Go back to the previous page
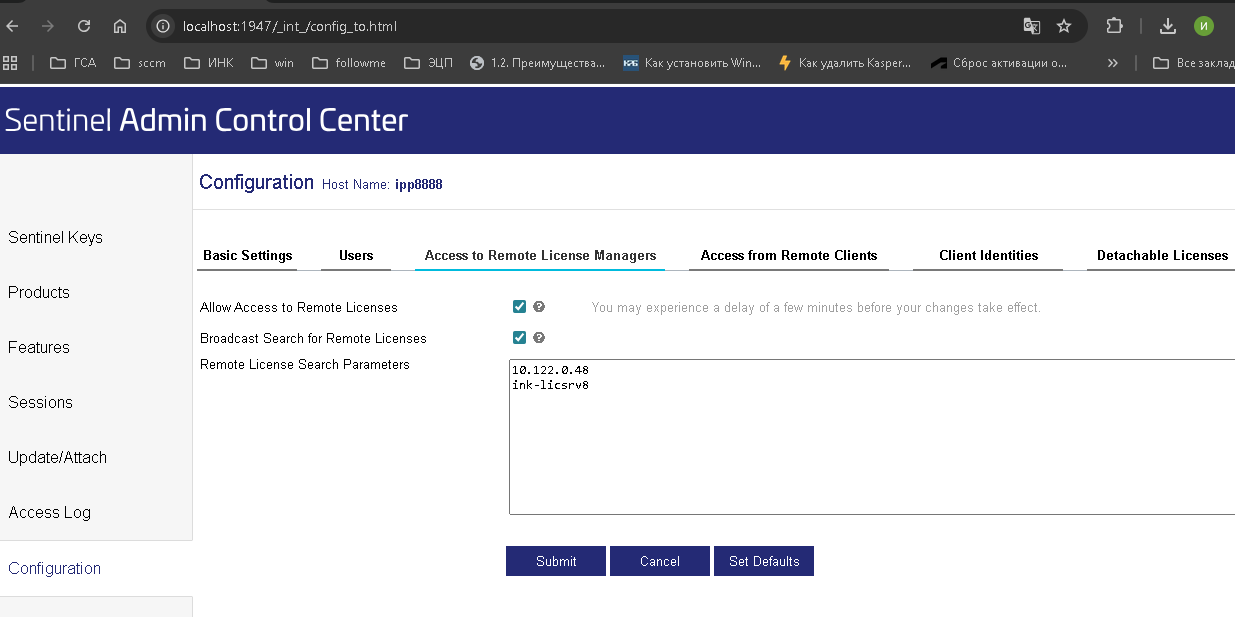This screenshot has height=617, width=1235. pyautogui.click(x=12, y=26)
